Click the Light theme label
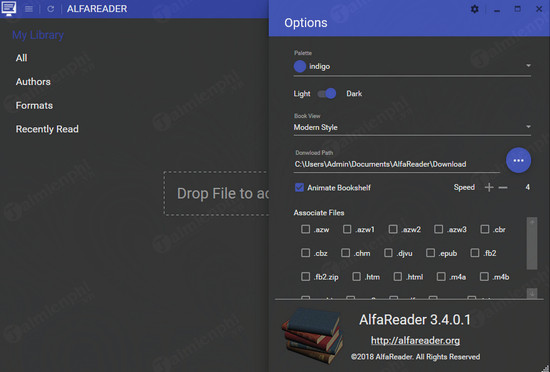Image resolution: width=550 pixels, height=372 pixels. 302,94
